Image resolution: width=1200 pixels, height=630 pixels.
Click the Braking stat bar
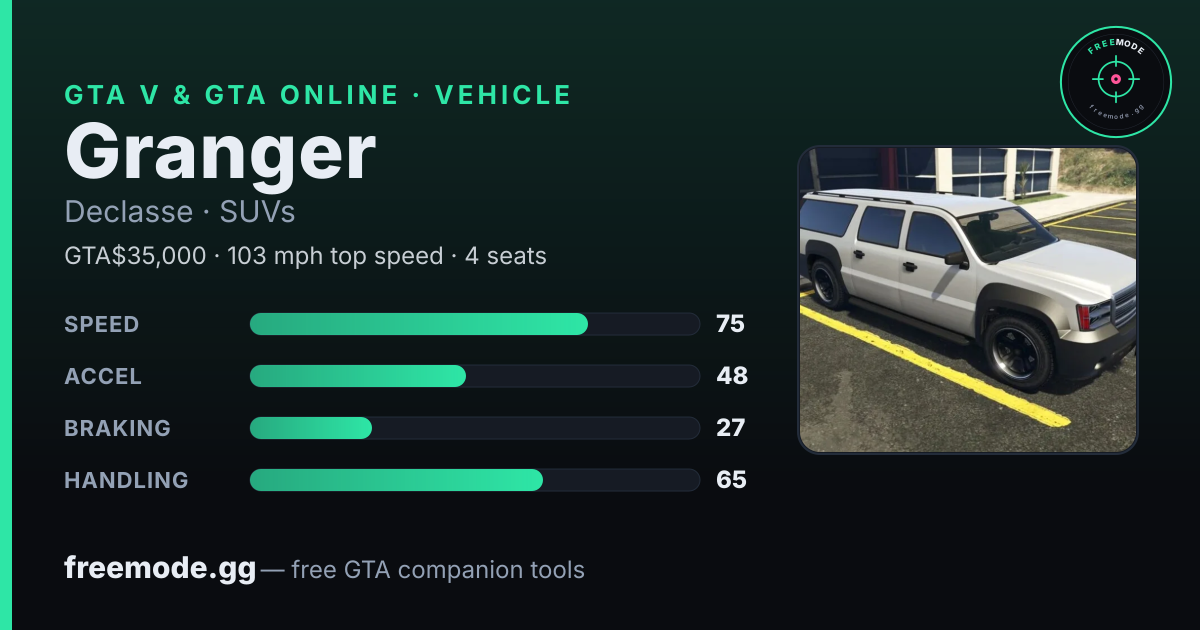point(474,428)
